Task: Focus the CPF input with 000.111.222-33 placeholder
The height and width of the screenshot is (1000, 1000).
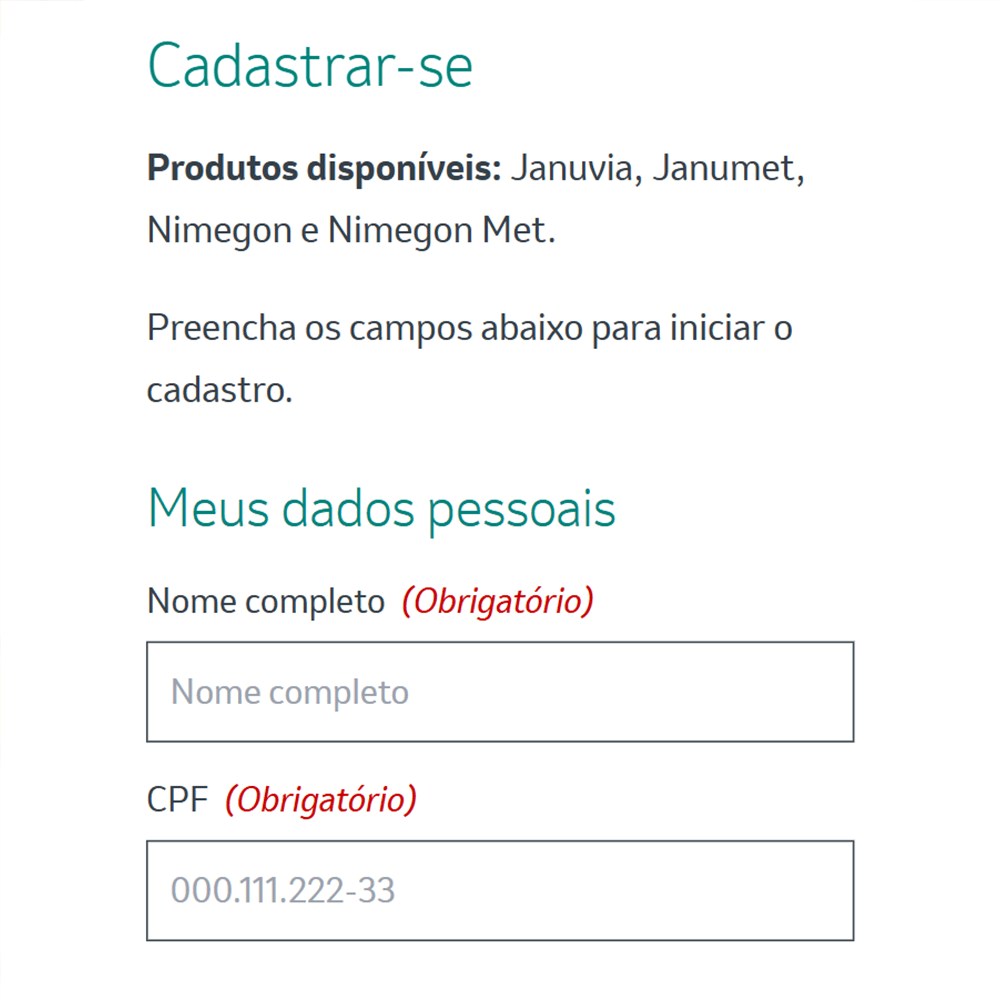Action: 500,890
